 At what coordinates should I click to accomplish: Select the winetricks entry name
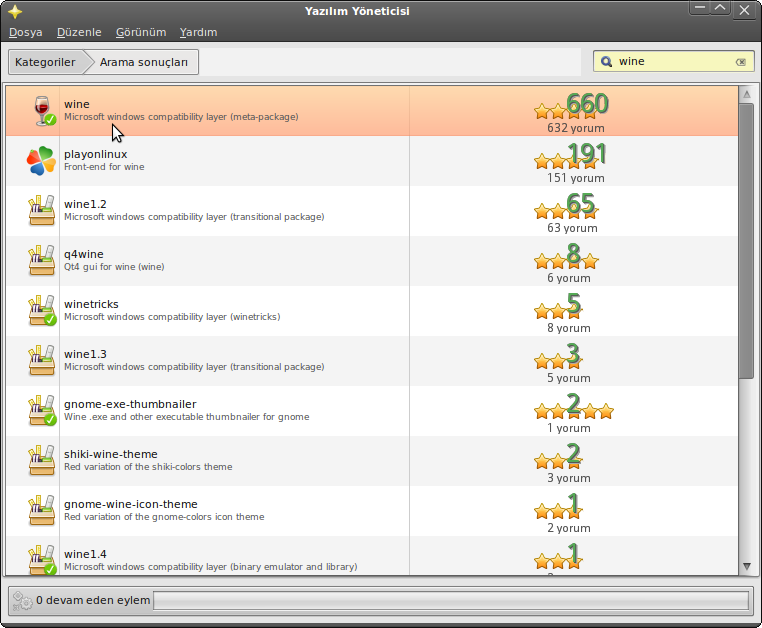pyautogui.click(x=91, y=304)
